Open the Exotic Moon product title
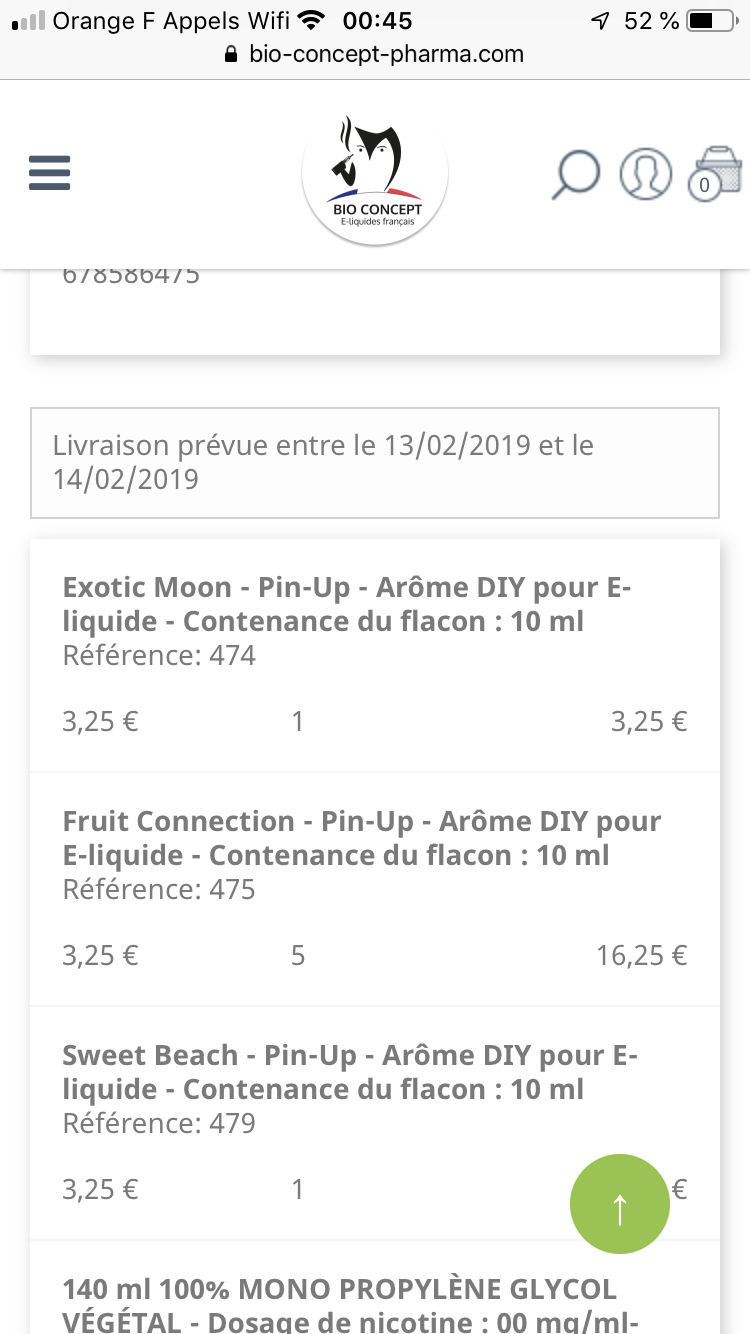The image size is (750, 1334). coord(346,604)
